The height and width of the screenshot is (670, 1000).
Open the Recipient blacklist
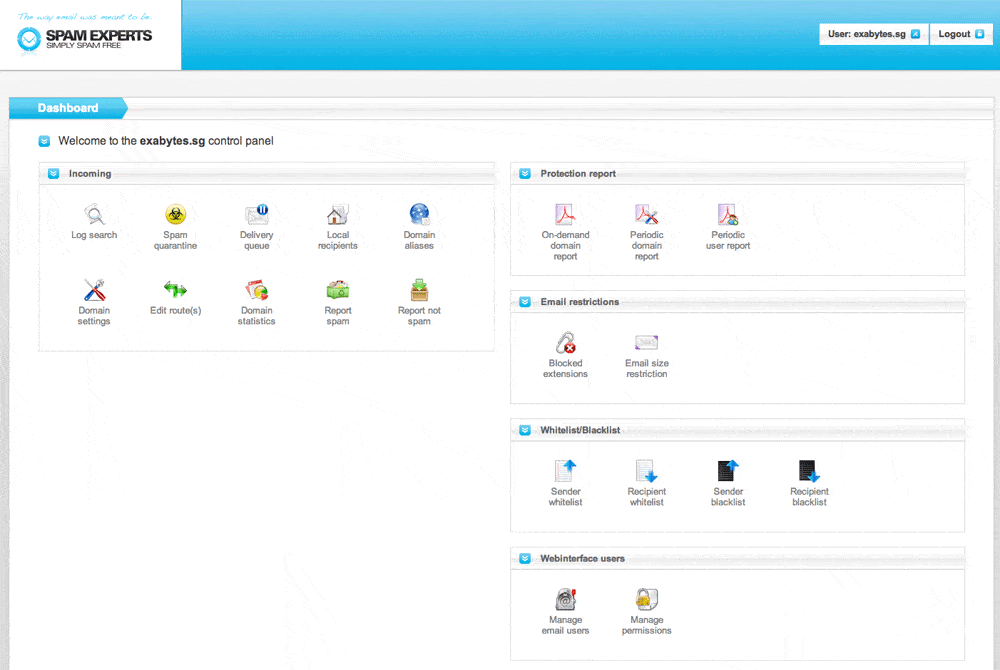(x=809, y=483)
